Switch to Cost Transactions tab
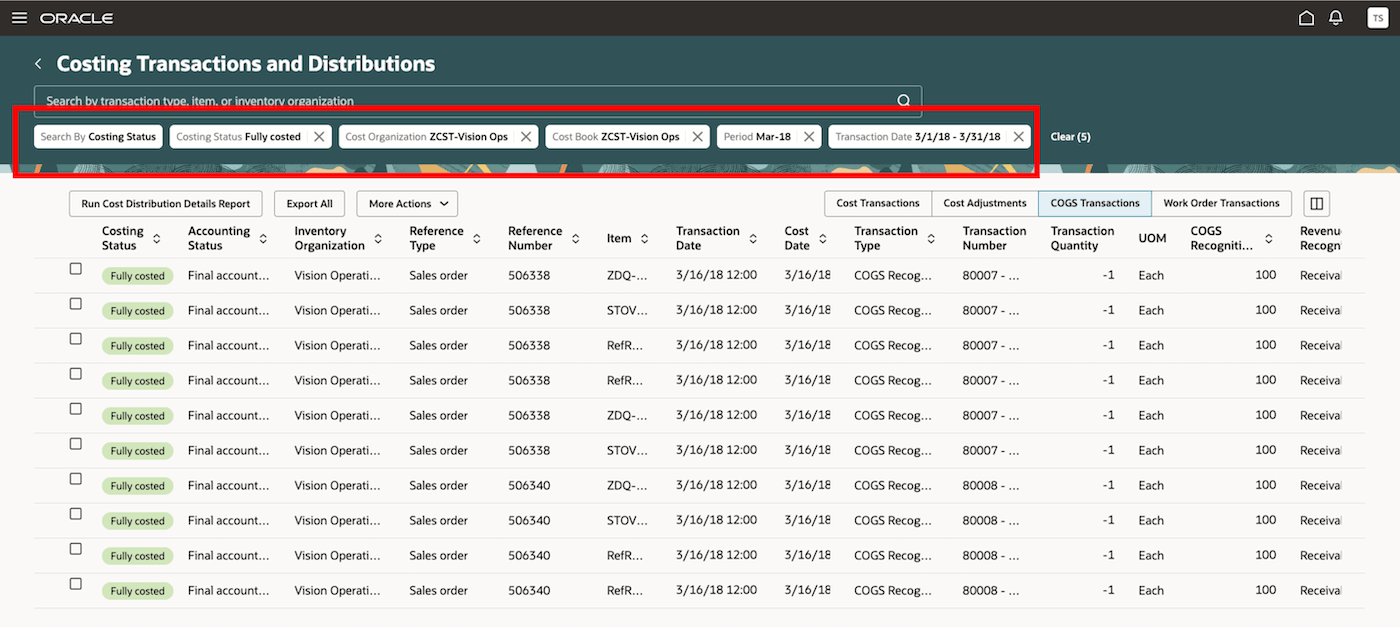This screenshot has height=631, width=1400. [878, 203]
